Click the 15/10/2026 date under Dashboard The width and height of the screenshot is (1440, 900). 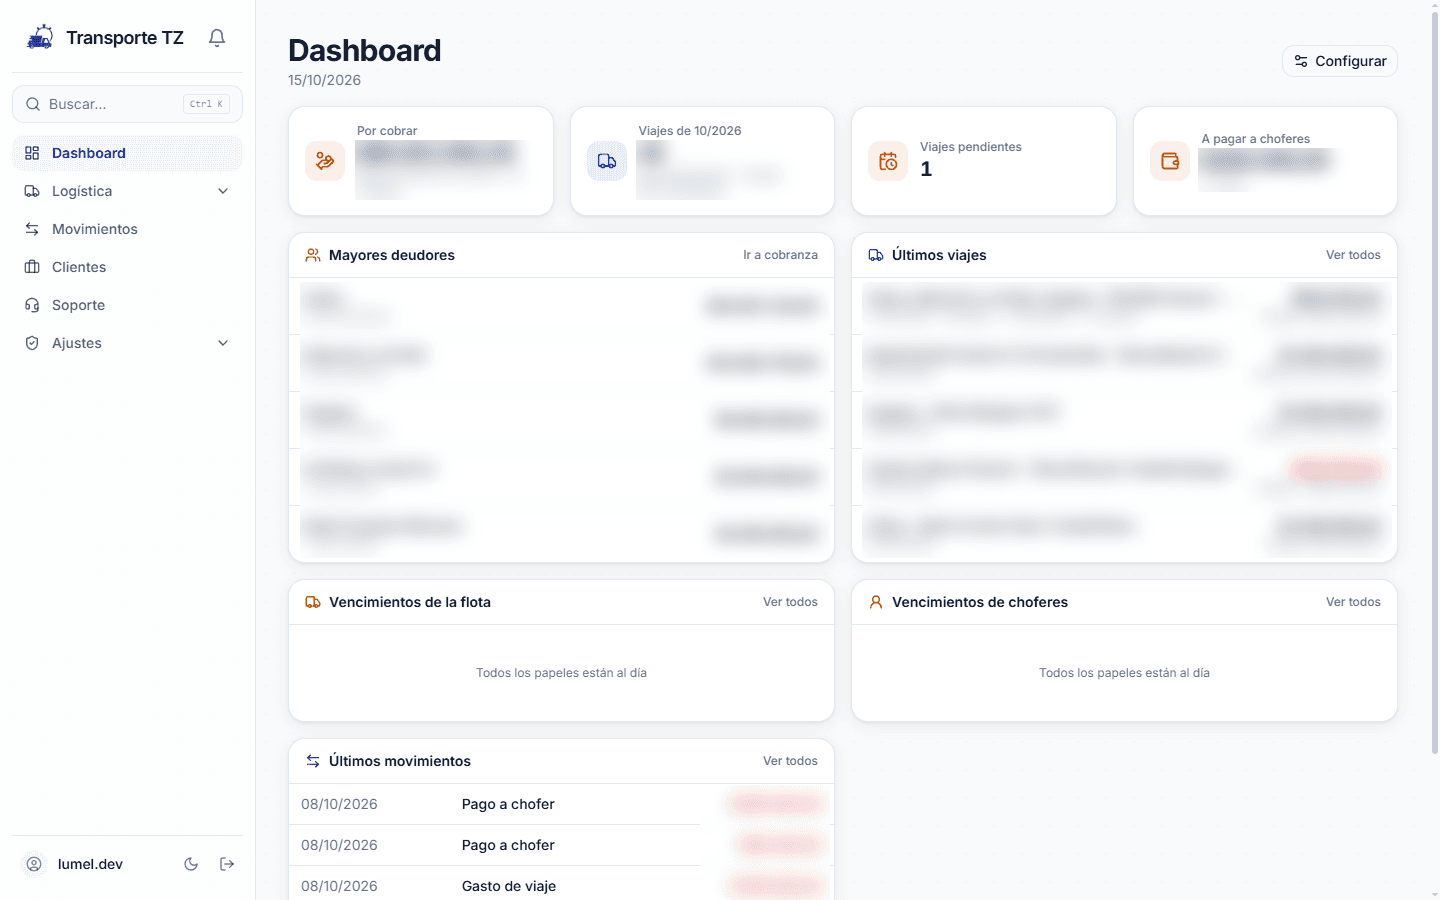coord(325,80)
